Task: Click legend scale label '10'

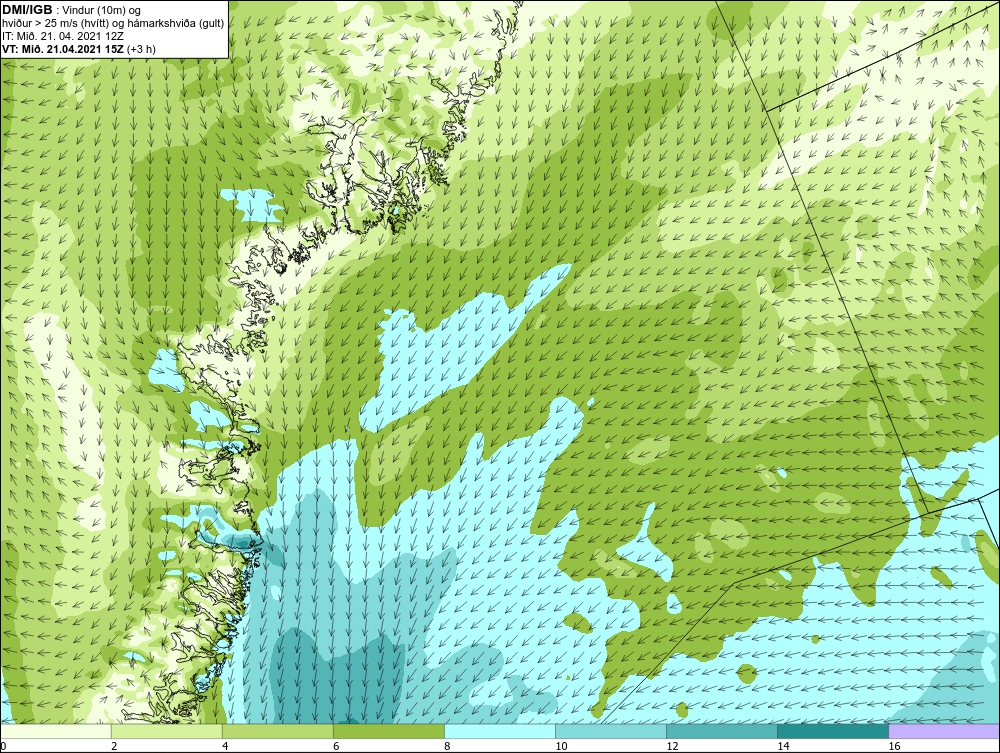Action: pyautogui.click(x=561, y=746)
